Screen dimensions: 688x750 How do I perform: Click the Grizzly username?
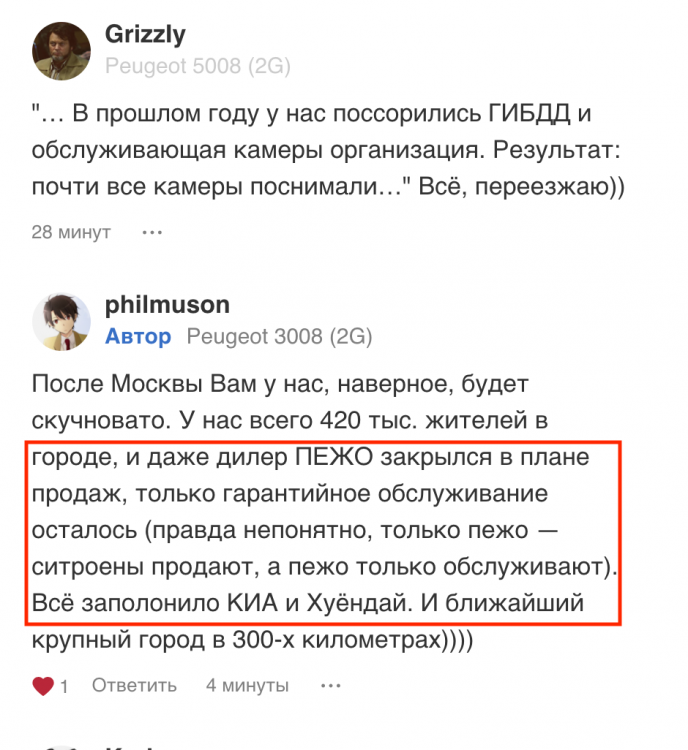[x=145, y=35]
